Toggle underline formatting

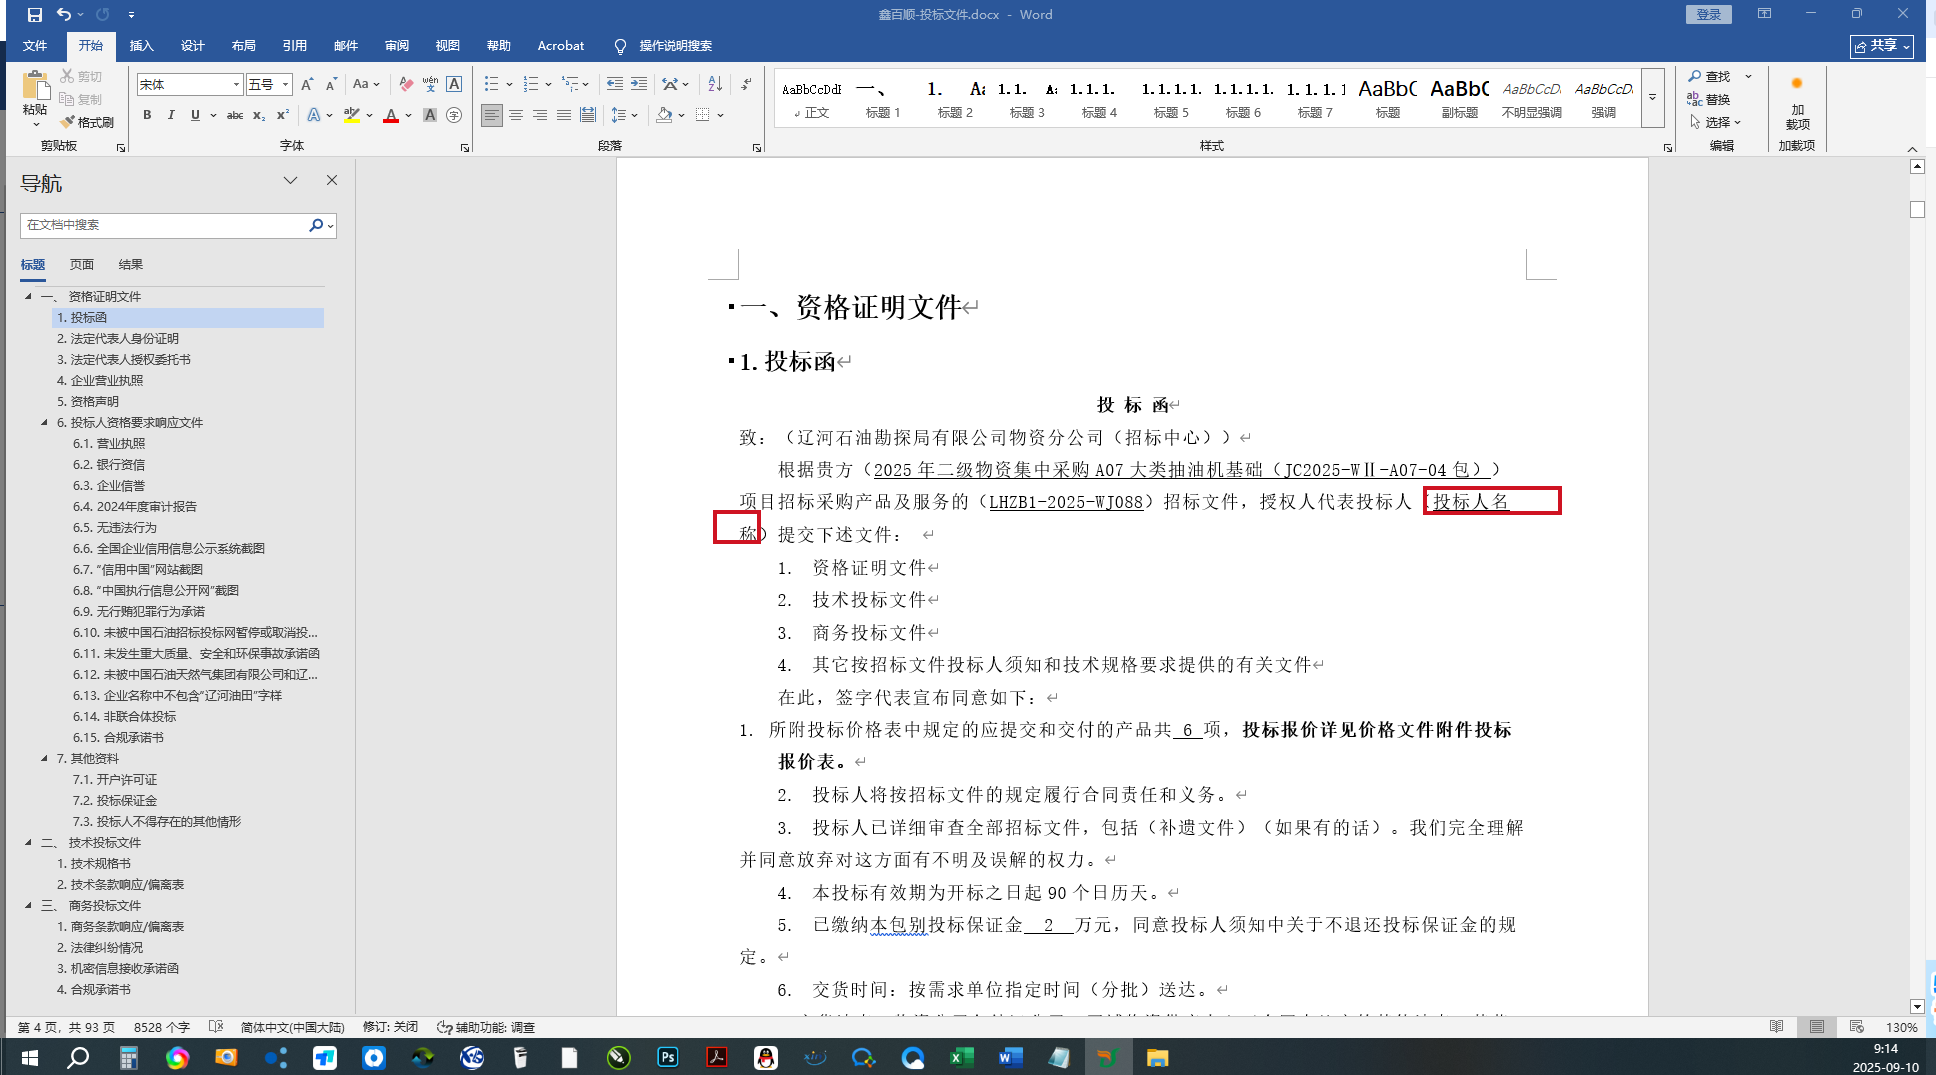point(195,115)
